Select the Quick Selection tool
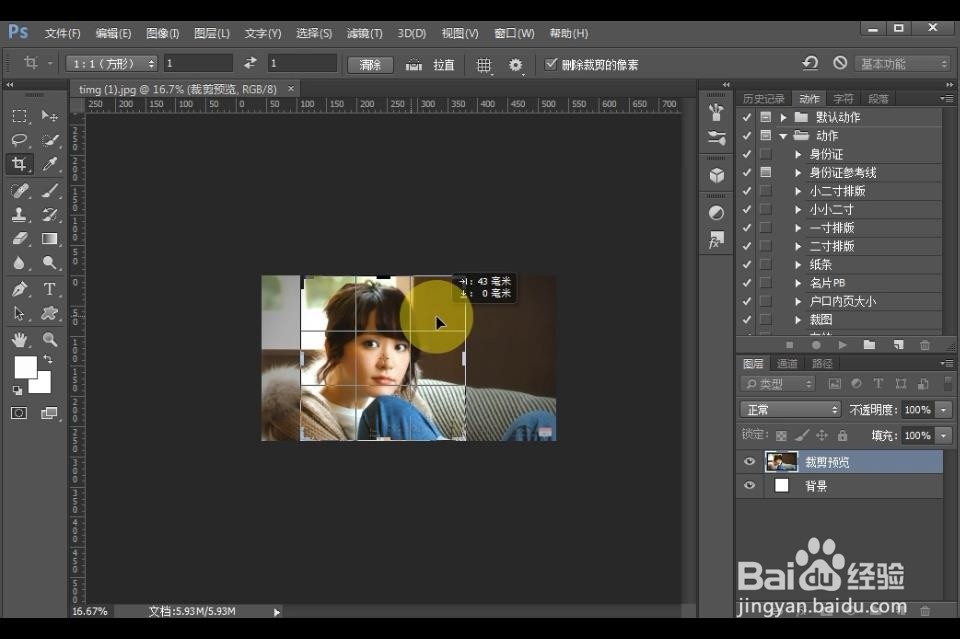The height and width of the screenshot is (639, 960). [x=50, y=140]
